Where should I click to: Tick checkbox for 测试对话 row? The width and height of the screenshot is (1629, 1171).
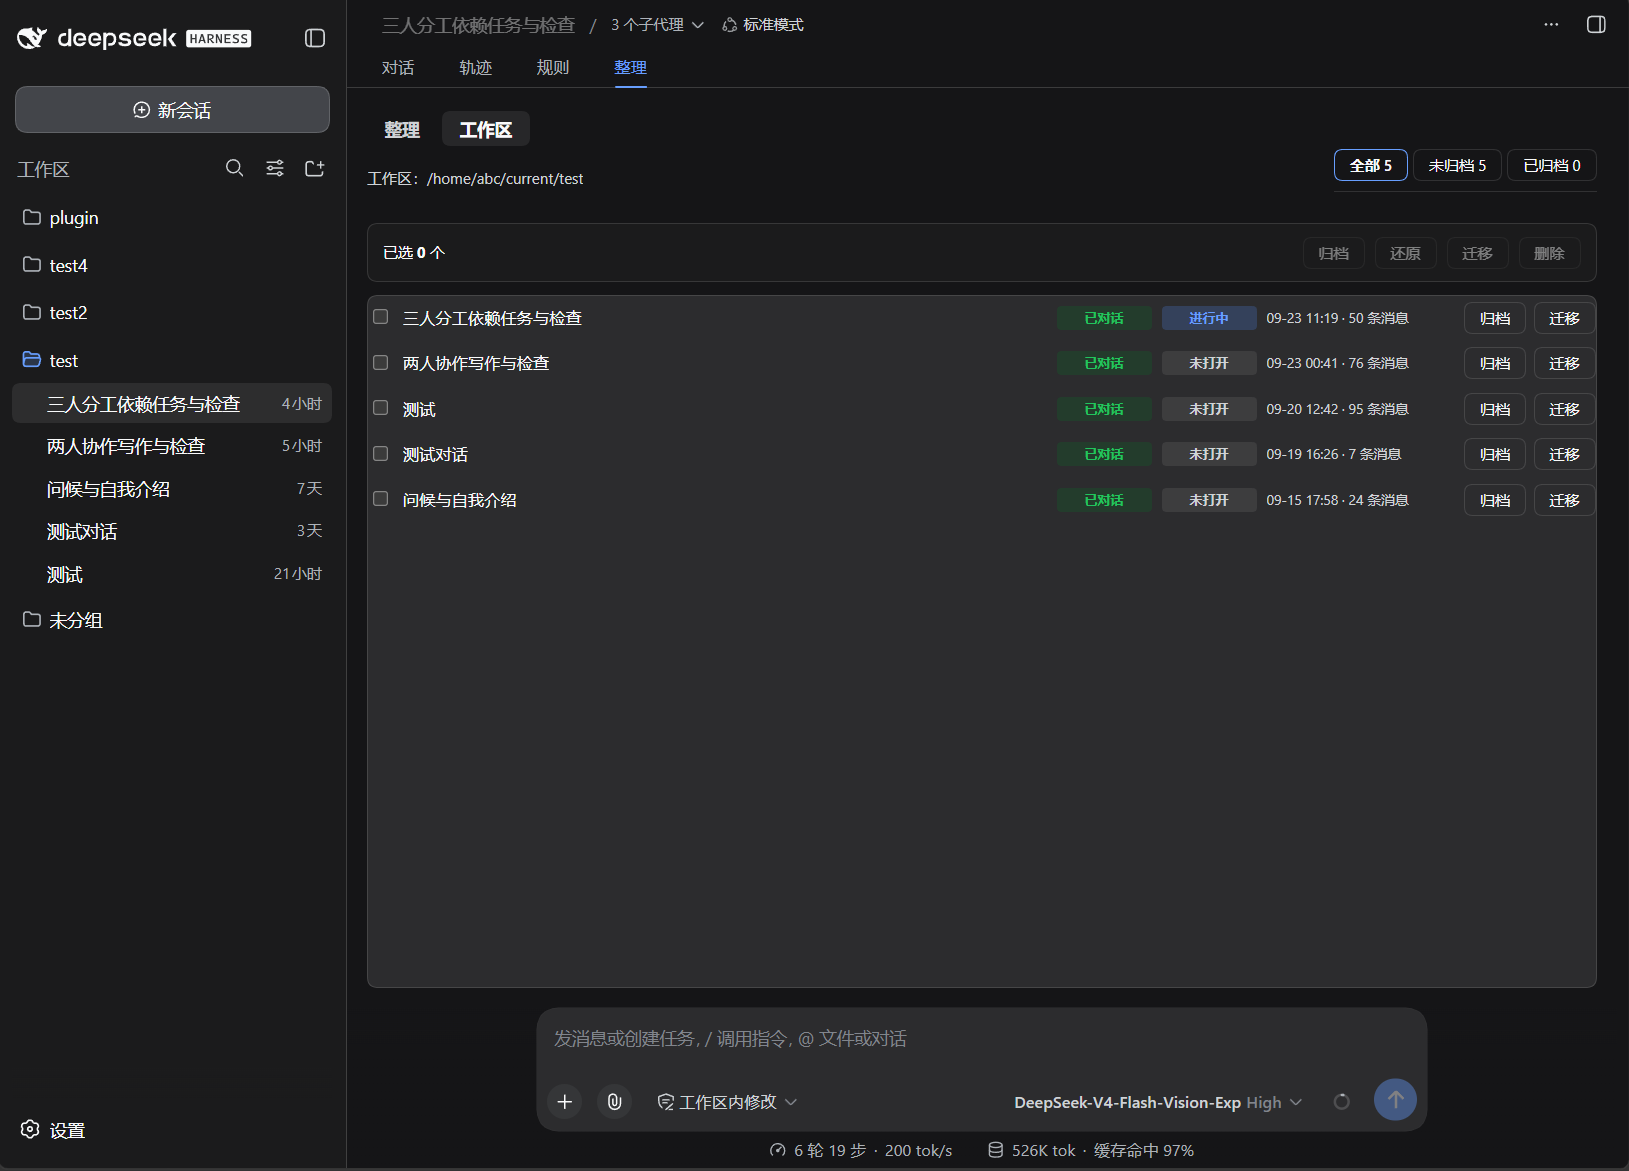pos(381,453)
